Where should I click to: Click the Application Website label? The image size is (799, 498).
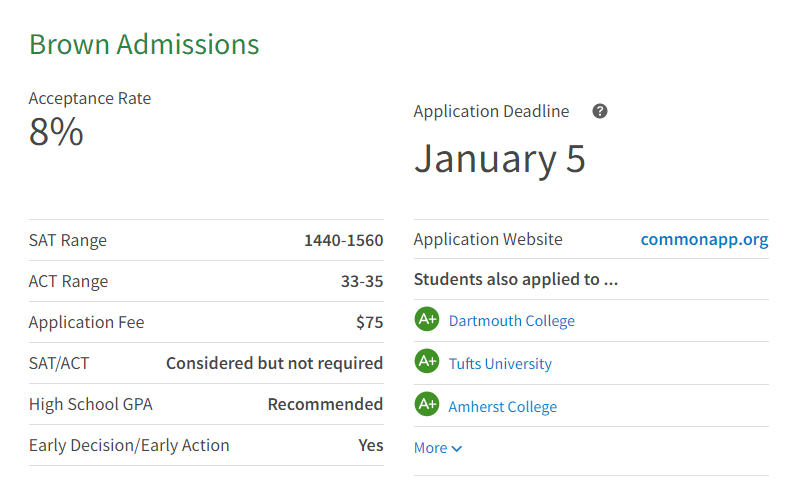[x=488, y=240]
